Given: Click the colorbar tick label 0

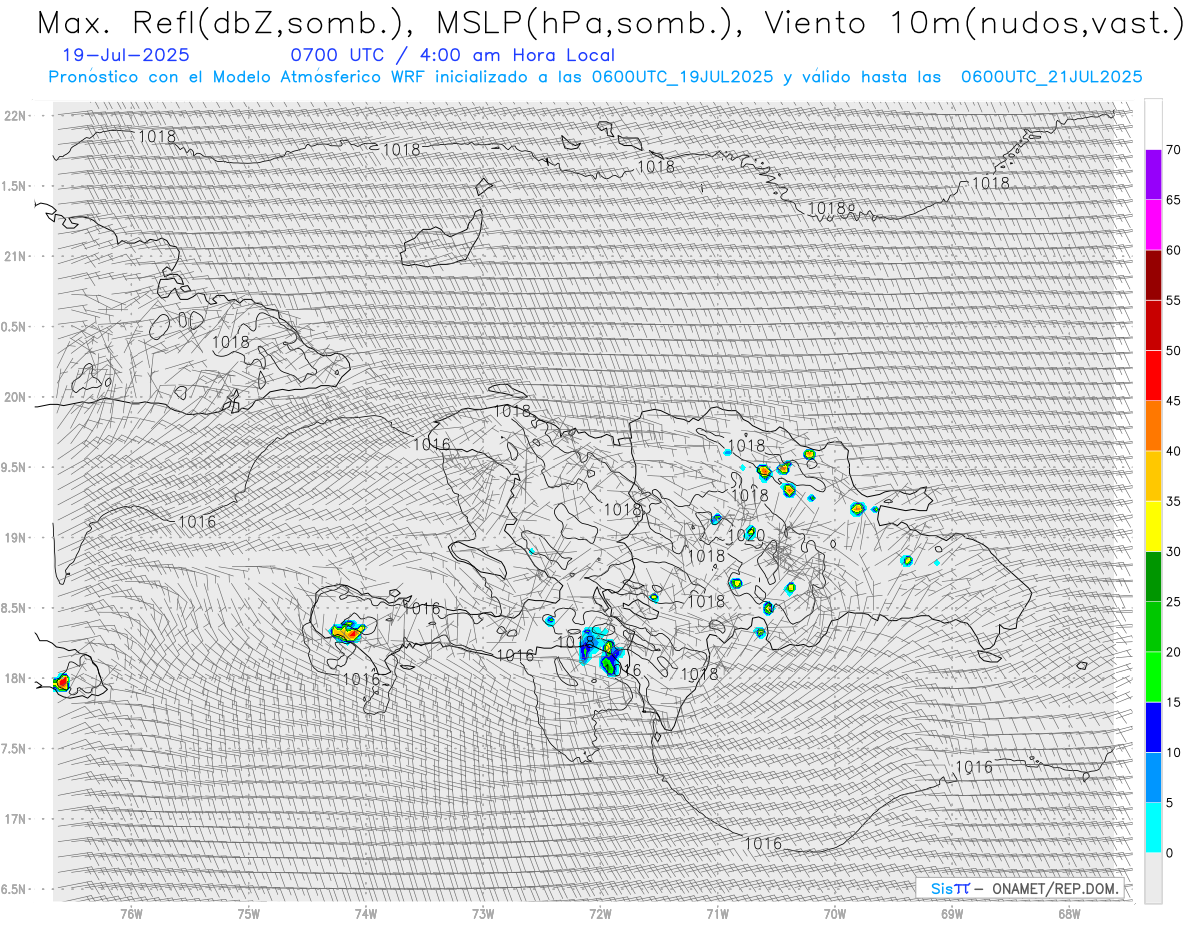Looking at the screenshot, I should click(x=1169, y=853).
